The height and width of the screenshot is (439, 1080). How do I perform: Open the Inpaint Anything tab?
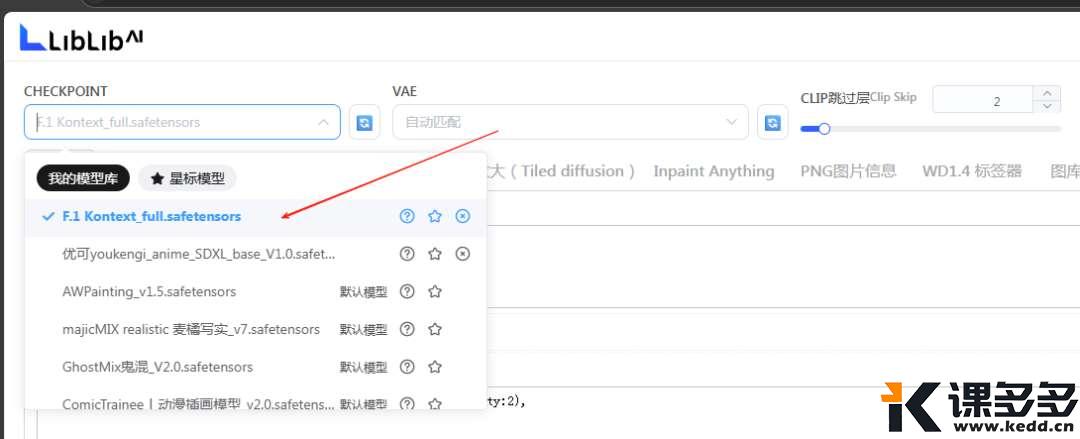714,171
